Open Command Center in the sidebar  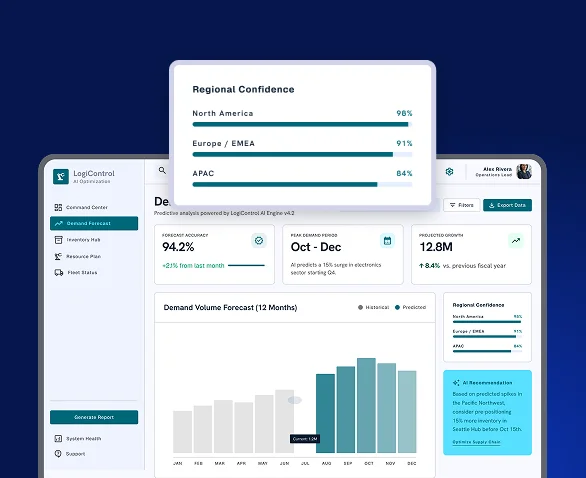click(94, 207)
